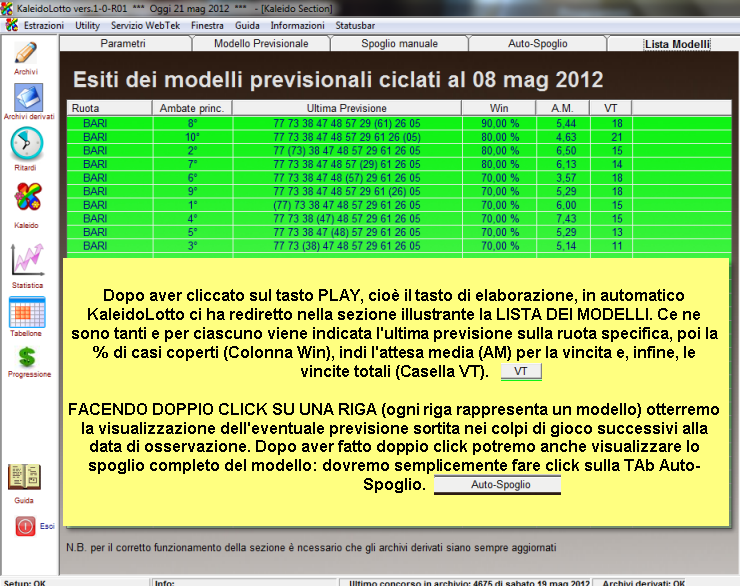740x586 pixels.
Task: Select BARI row with ambata 9°
Action: point(399,192)
